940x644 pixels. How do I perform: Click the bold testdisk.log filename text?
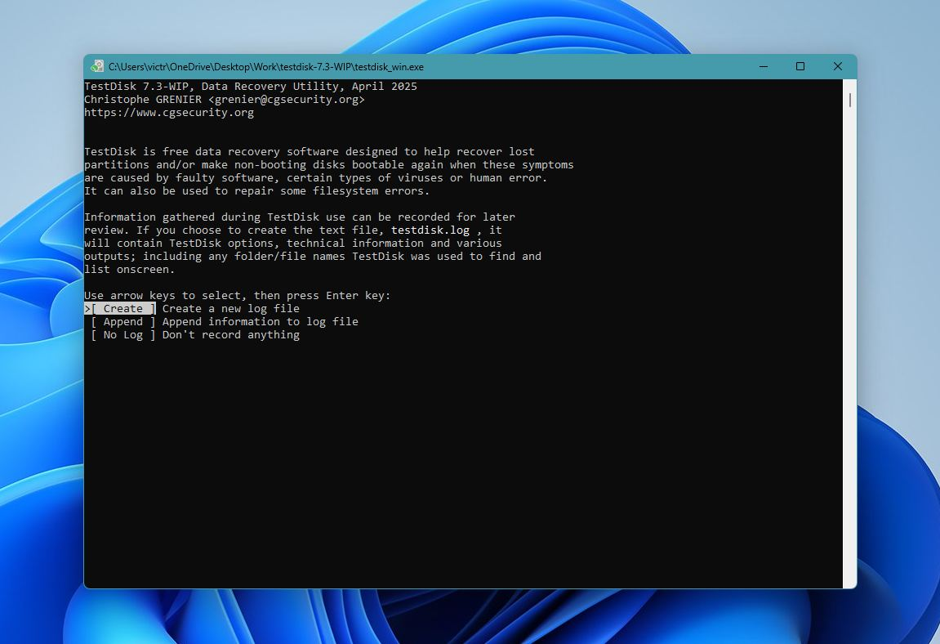click(x=430, y=230)
